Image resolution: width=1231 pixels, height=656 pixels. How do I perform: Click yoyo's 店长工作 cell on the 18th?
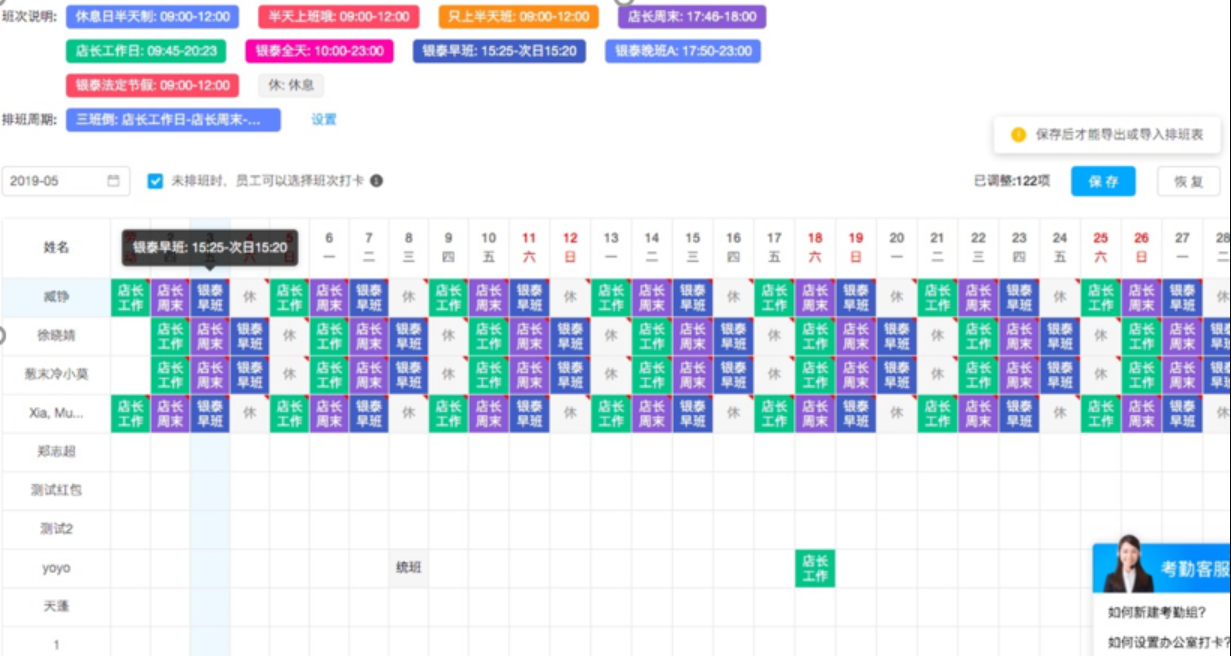(815, 568)
